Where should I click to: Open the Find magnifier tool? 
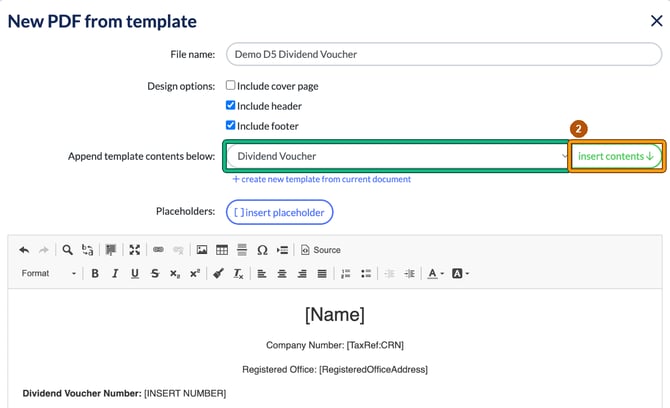67,250
